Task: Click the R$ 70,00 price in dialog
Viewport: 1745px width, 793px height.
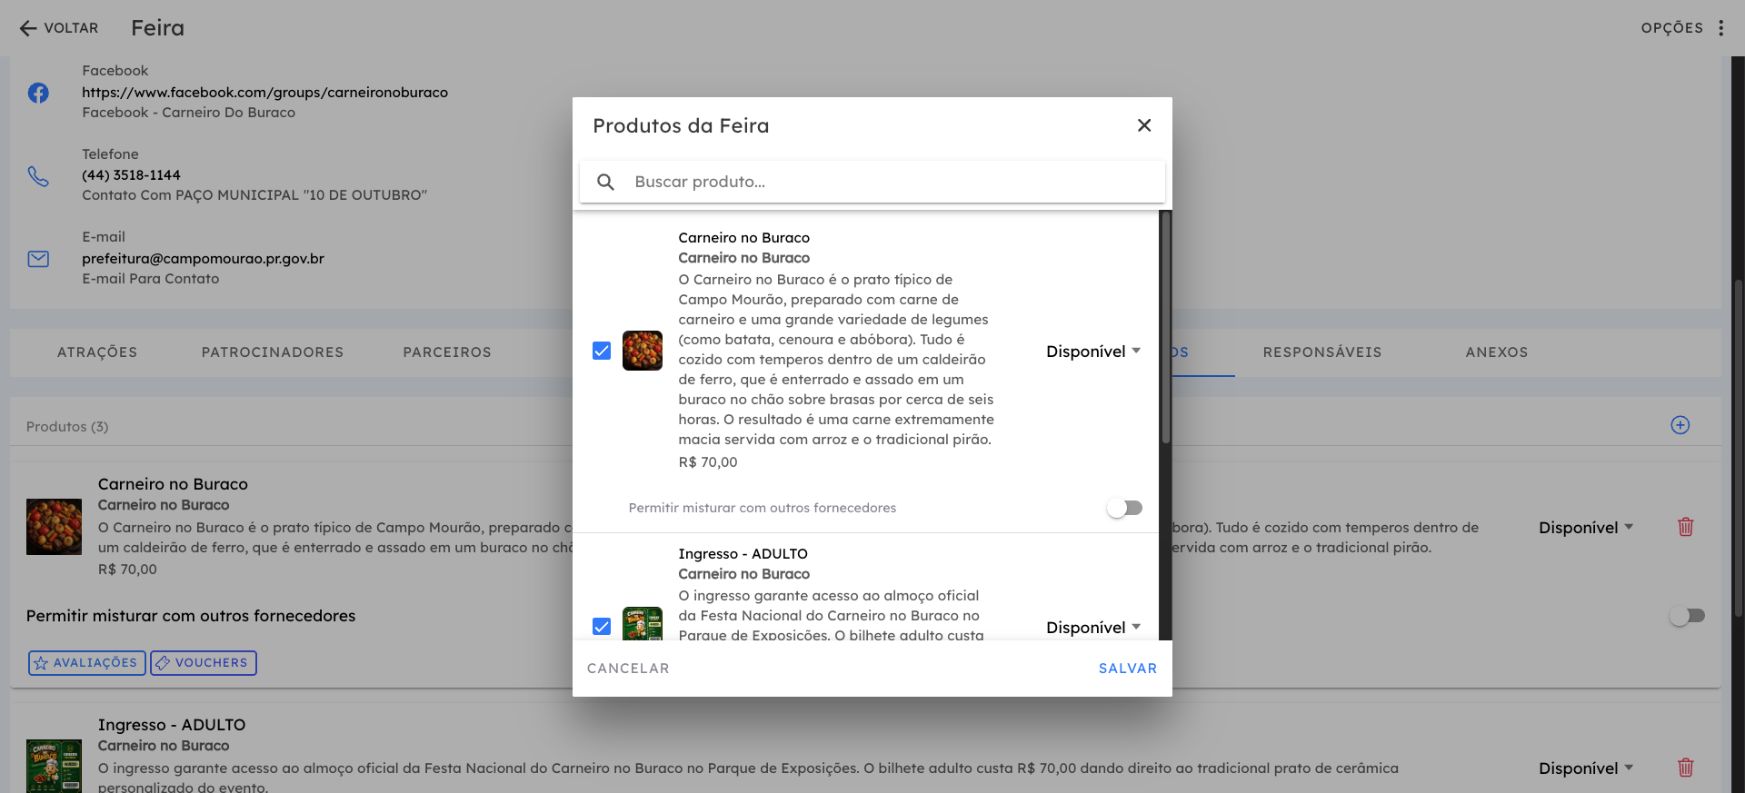Action: click(708, 462)
